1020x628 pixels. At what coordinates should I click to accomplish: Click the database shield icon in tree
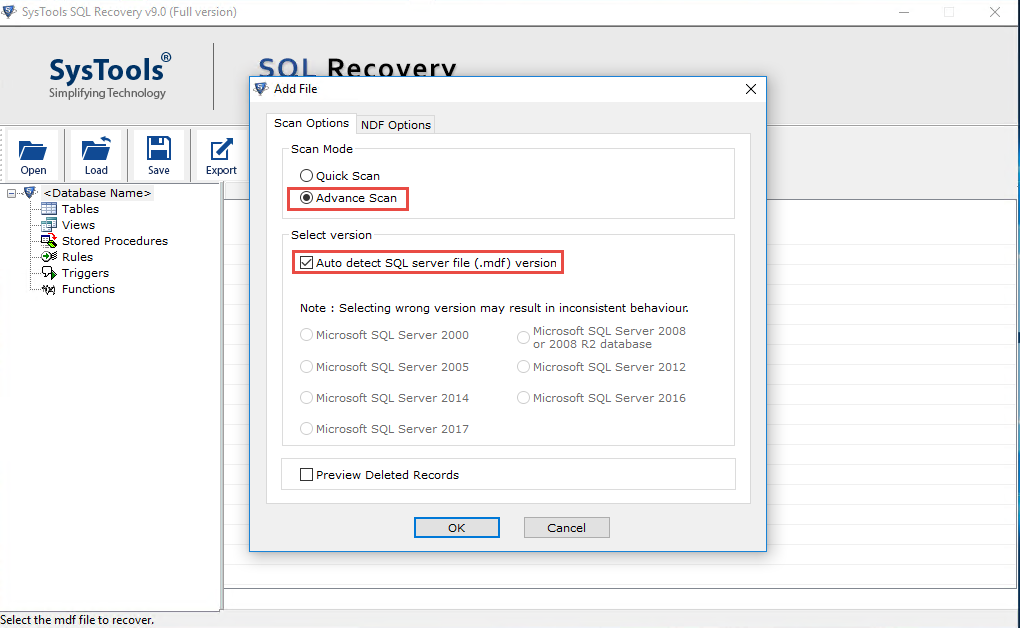[30, 193]
